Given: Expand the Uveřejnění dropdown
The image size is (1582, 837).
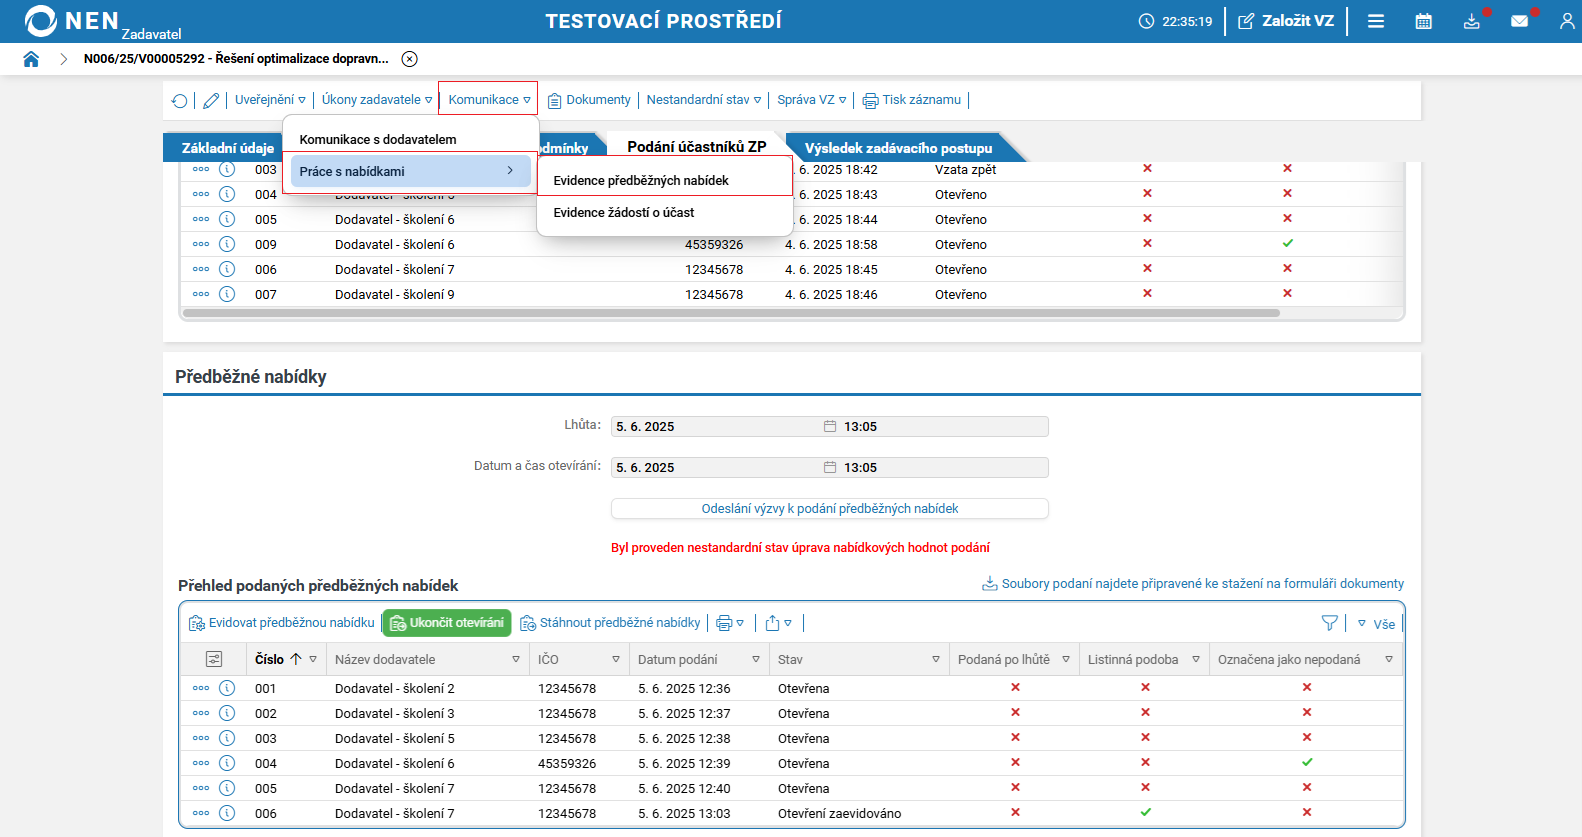Looking at the screenshot, I should point(270,100).
